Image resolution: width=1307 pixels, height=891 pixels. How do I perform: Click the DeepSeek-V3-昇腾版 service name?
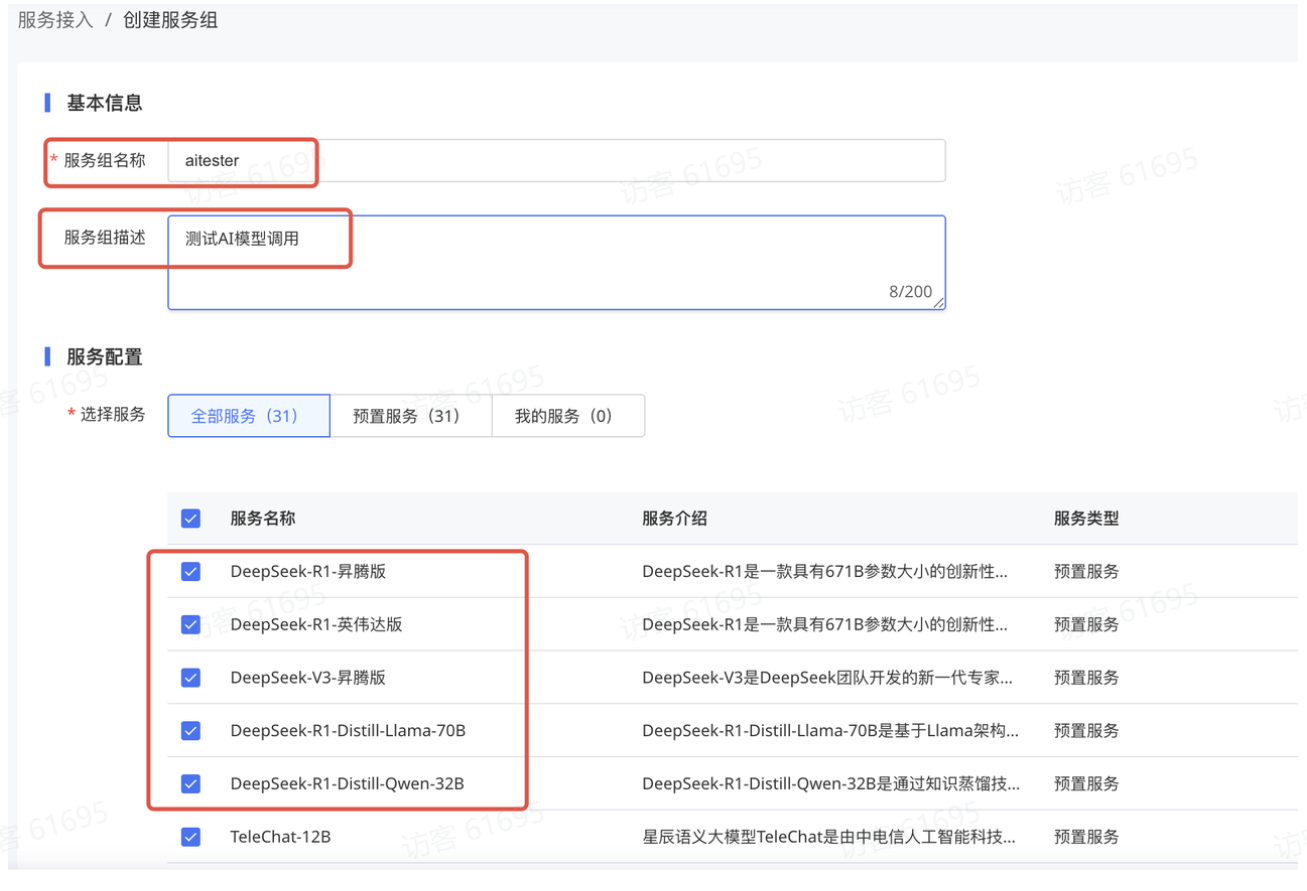coord(308,677)
